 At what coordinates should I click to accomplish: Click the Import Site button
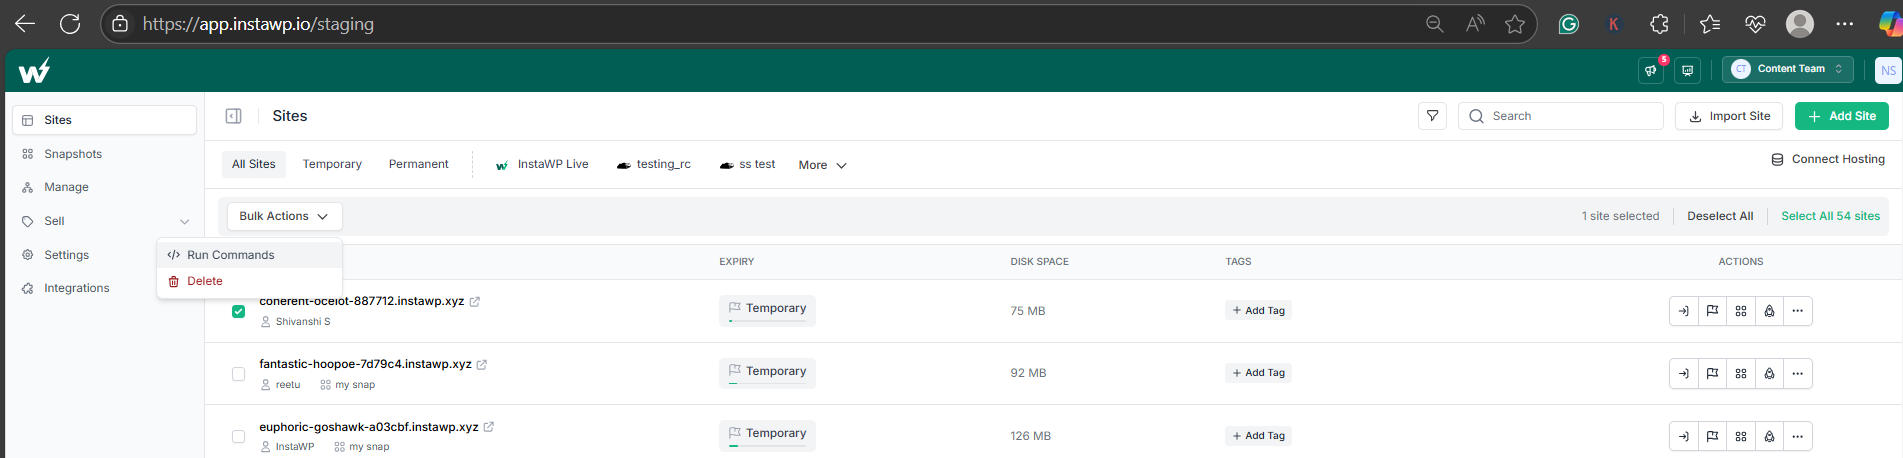[1729, 116]
